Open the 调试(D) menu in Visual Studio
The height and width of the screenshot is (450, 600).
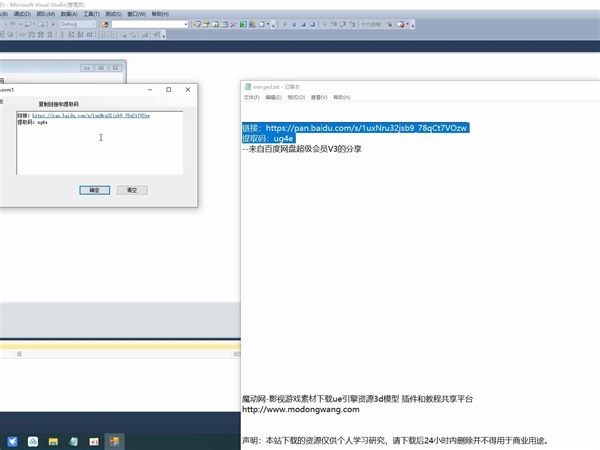click(22, 14)
